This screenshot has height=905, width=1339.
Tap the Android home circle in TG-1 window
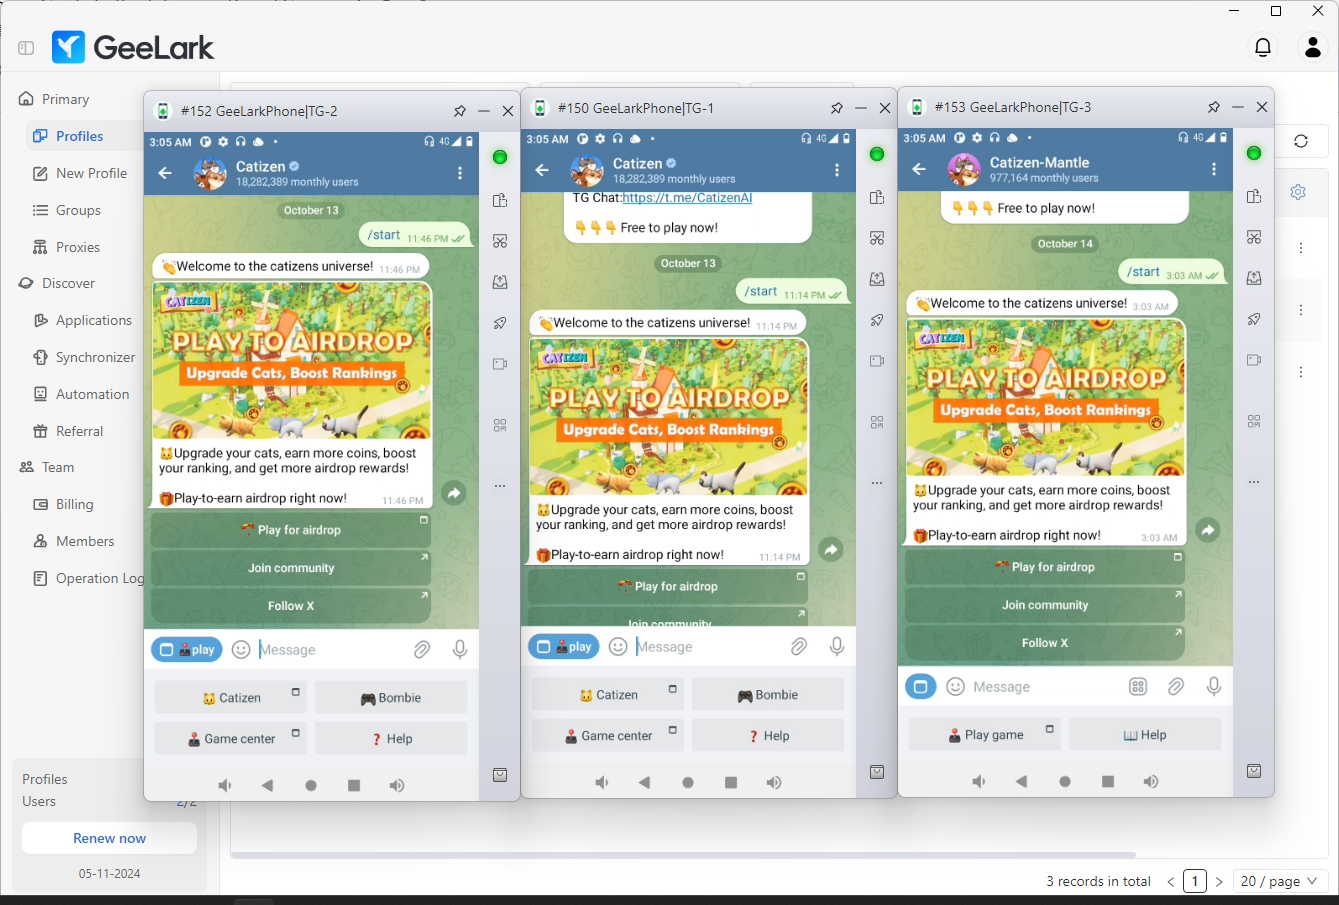[x=688, y=783]
